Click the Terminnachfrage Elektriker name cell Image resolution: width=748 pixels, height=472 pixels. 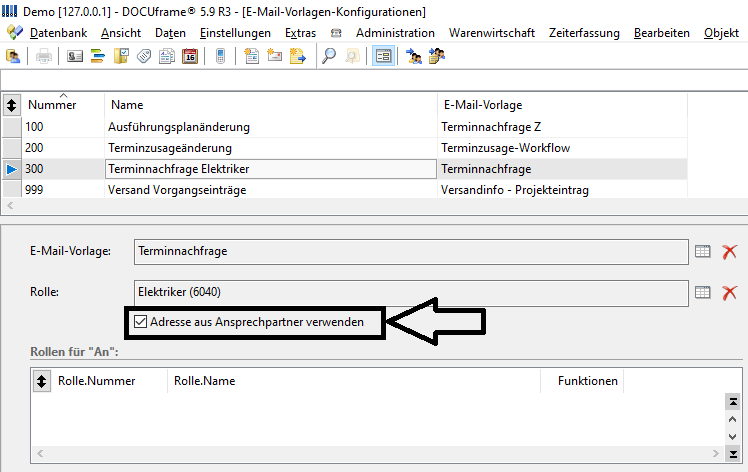[x=270, y=169]
